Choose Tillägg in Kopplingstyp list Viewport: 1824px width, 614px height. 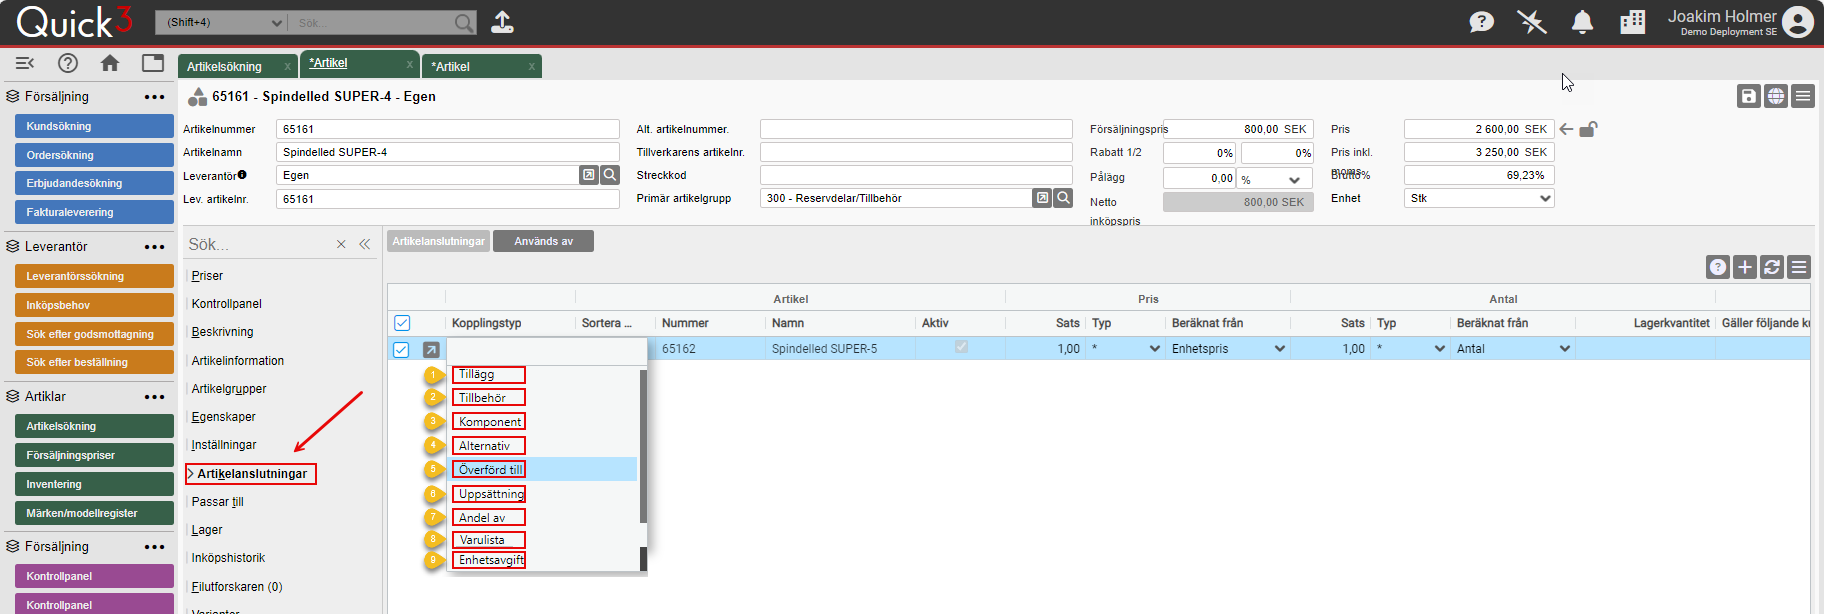coord(489,374)
